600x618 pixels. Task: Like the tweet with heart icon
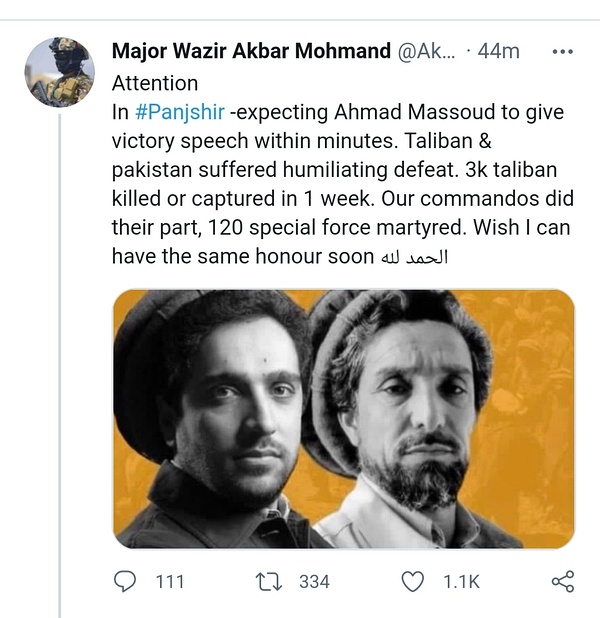(x=411, y=581)
